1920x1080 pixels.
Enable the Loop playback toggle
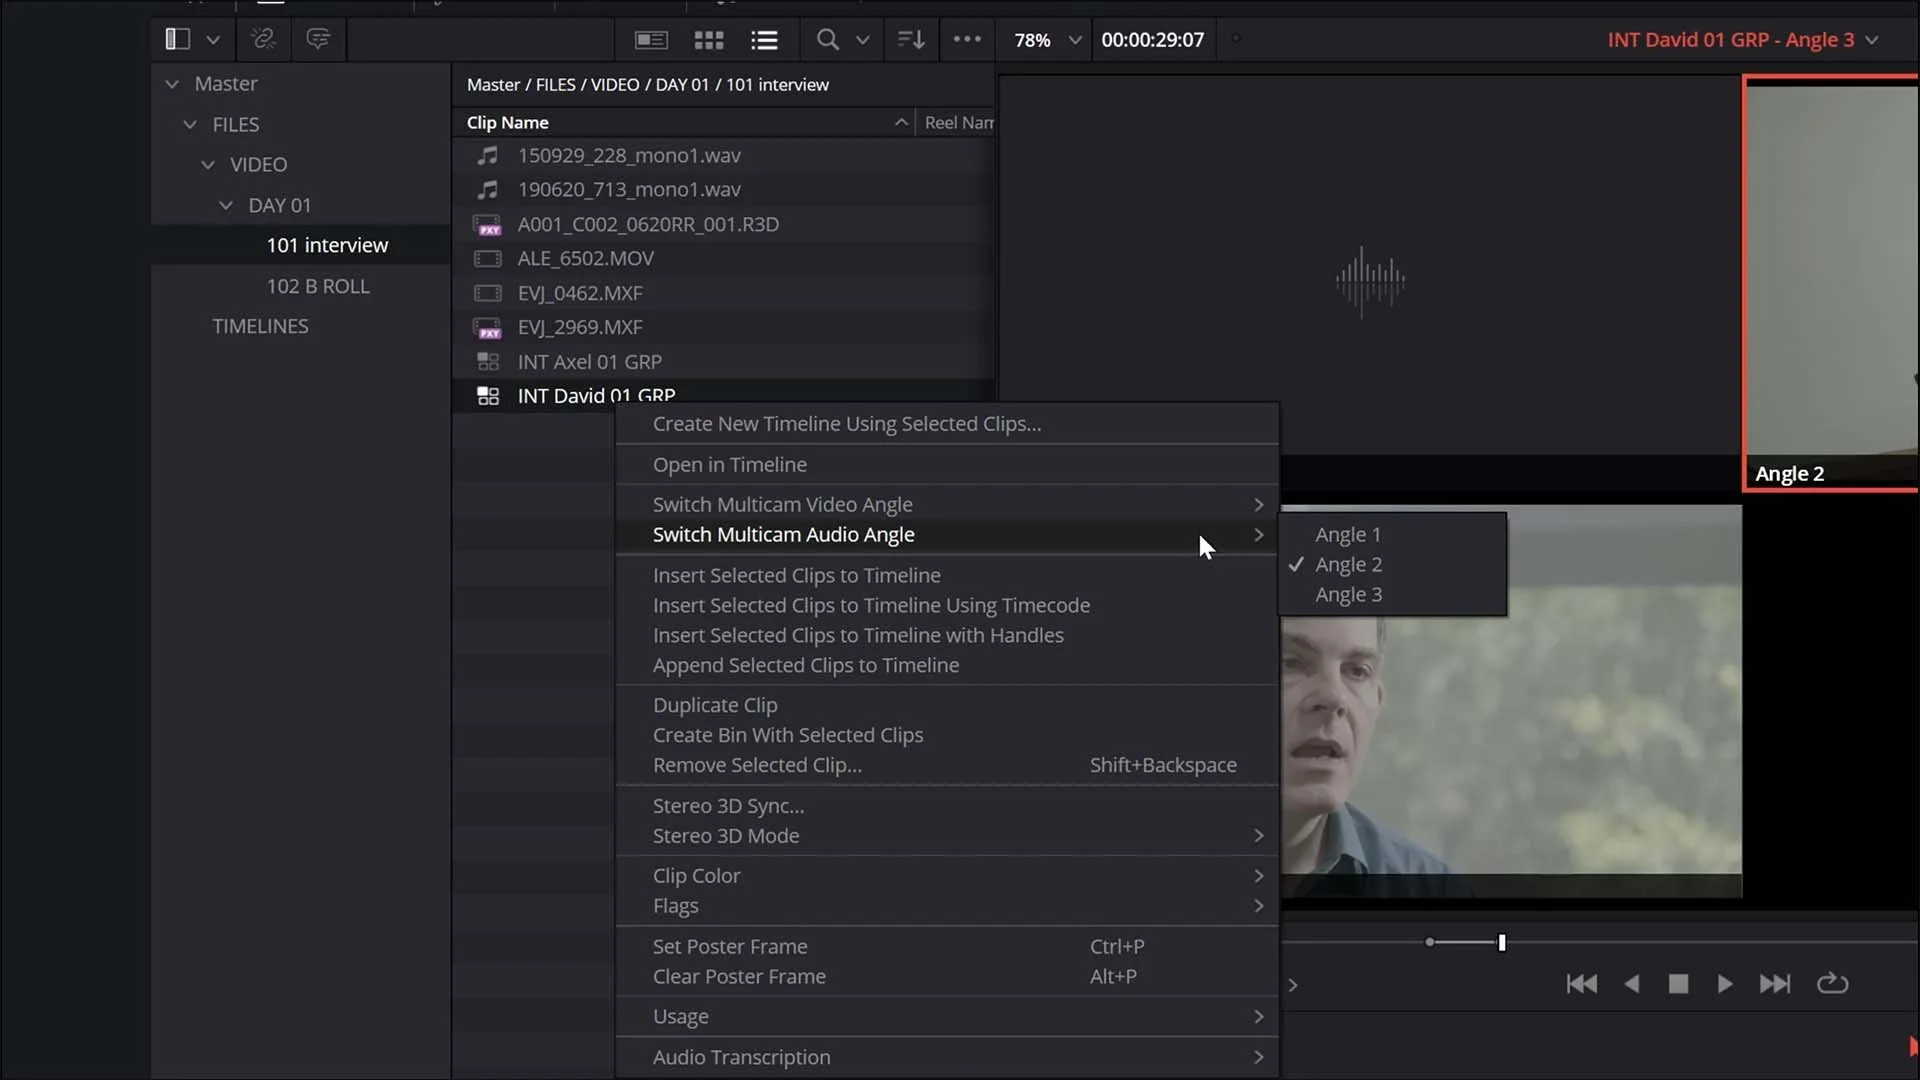click(x=1833, y=984)
